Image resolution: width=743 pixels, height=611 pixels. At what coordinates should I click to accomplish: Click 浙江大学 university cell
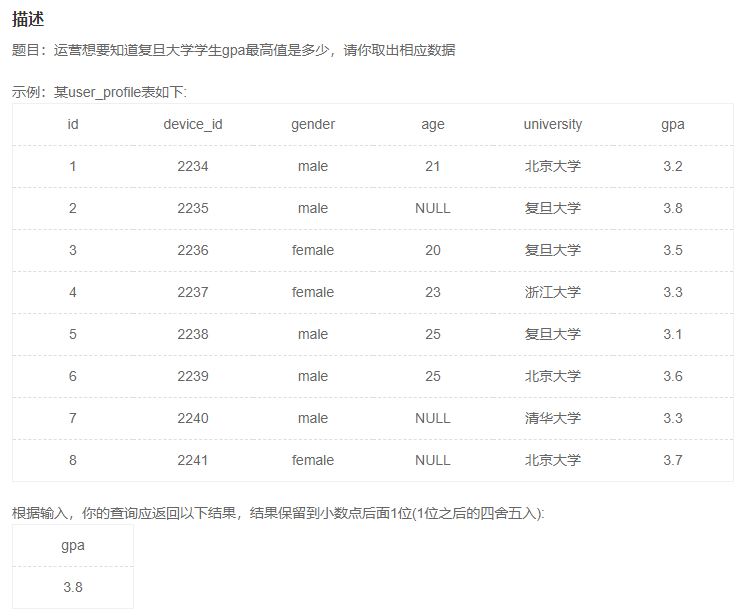[x=553, y=292]
